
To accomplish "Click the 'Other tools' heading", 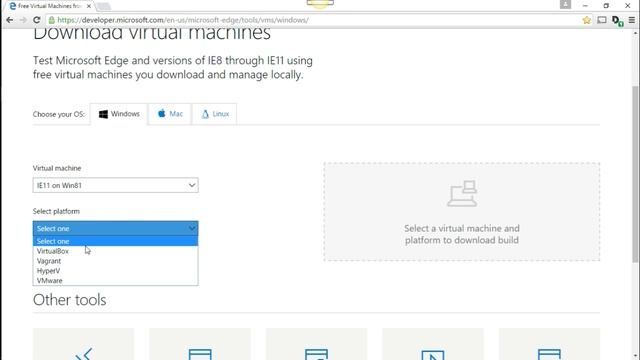I will pos(69,300).
